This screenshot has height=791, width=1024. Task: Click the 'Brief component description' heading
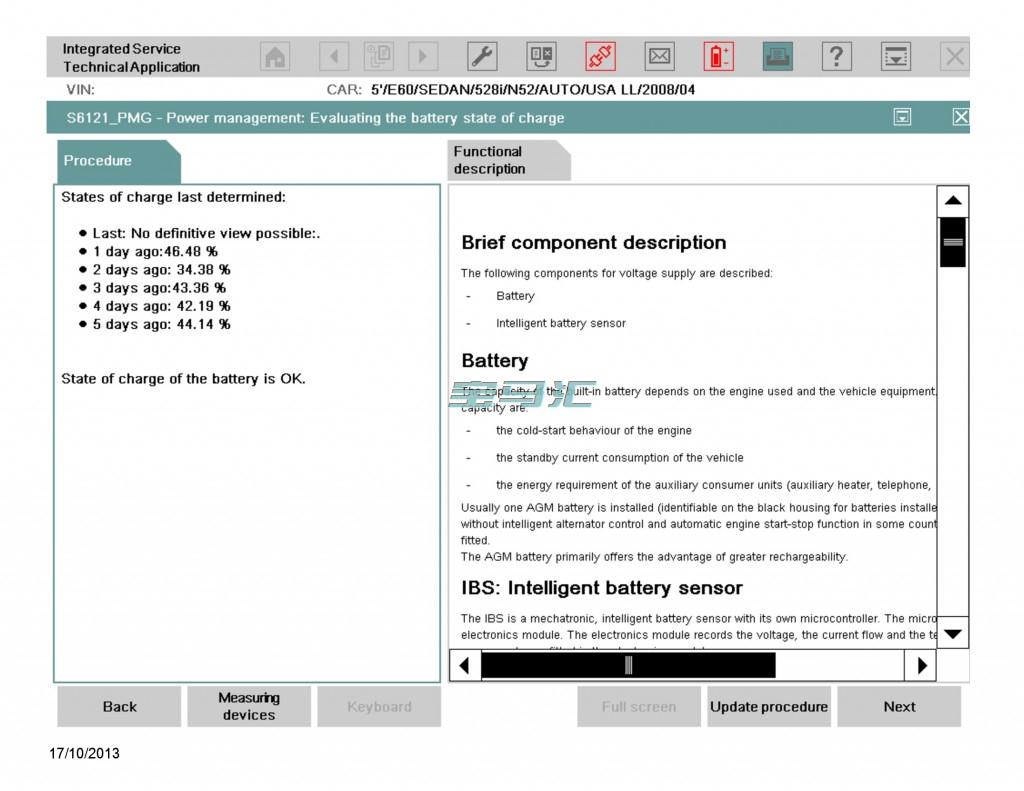click(x=594, y=242)
